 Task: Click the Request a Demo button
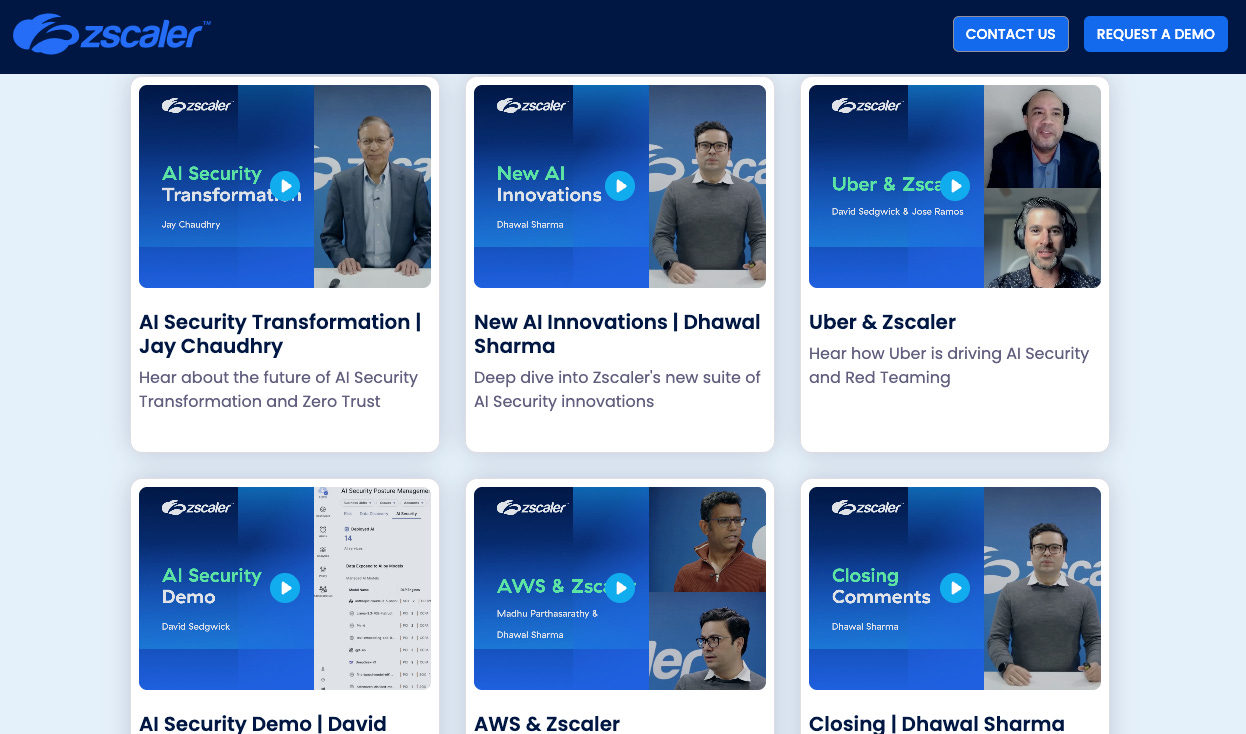(1155, 34)
